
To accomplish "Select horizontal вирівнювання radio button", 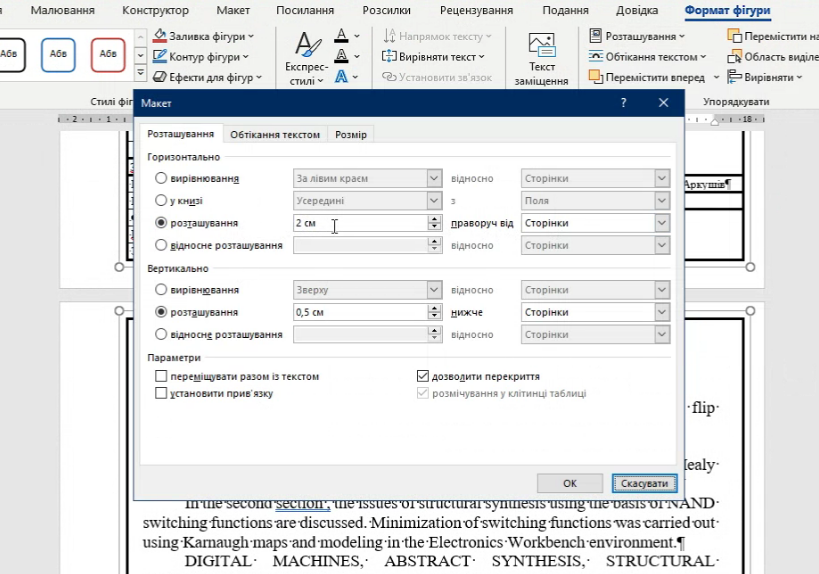I will (161, 178).
